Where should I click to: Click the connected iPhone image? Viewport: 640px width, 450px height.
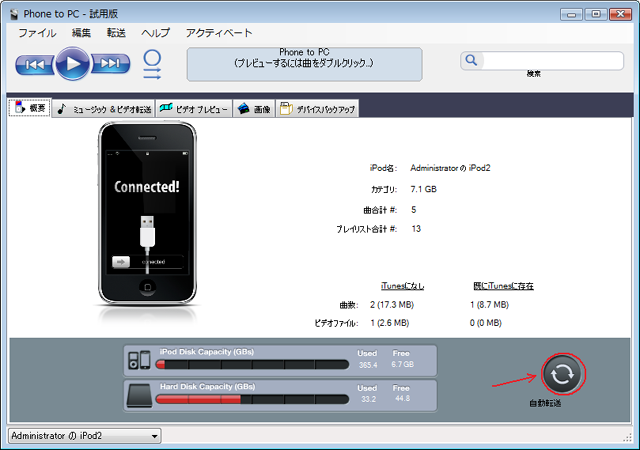coord(147,213)
